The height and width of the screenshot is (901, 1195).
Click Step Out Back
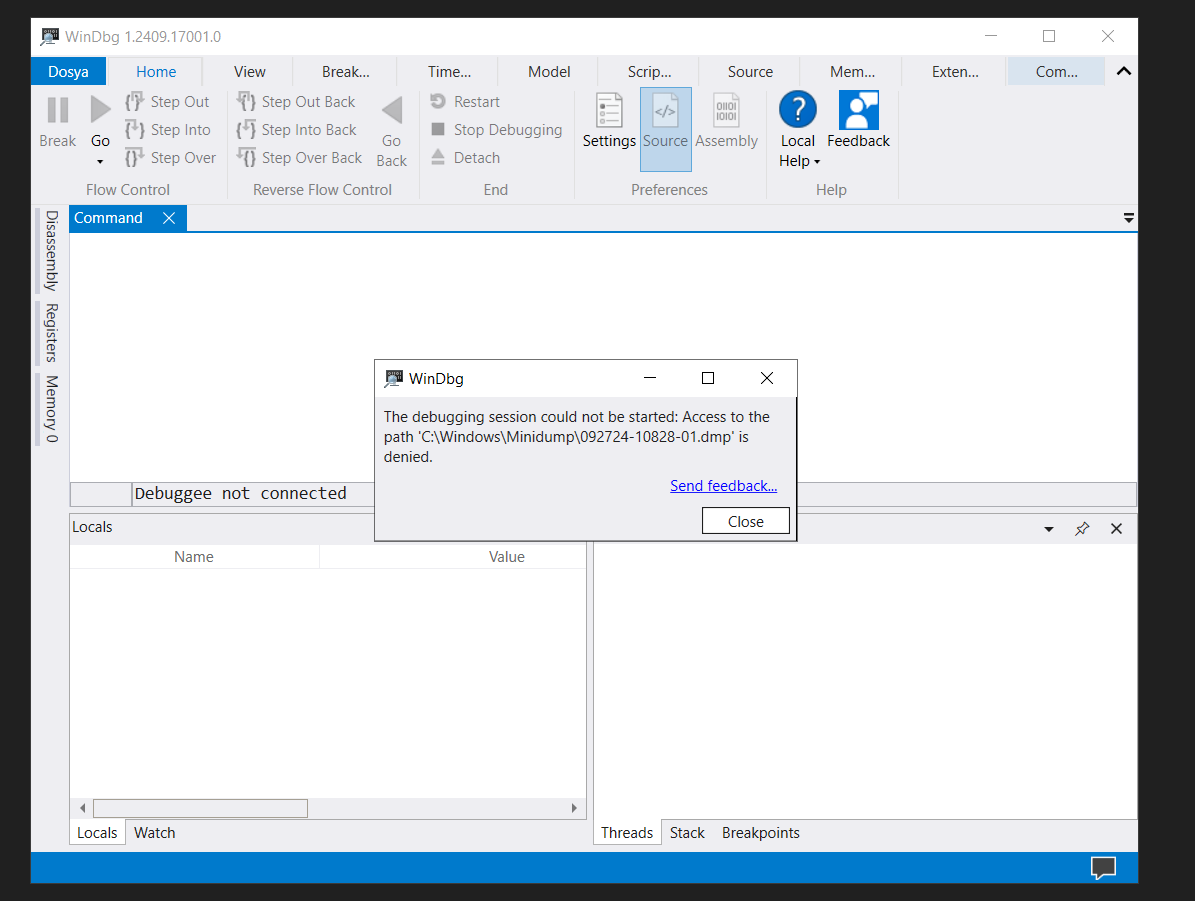[296, 101]
